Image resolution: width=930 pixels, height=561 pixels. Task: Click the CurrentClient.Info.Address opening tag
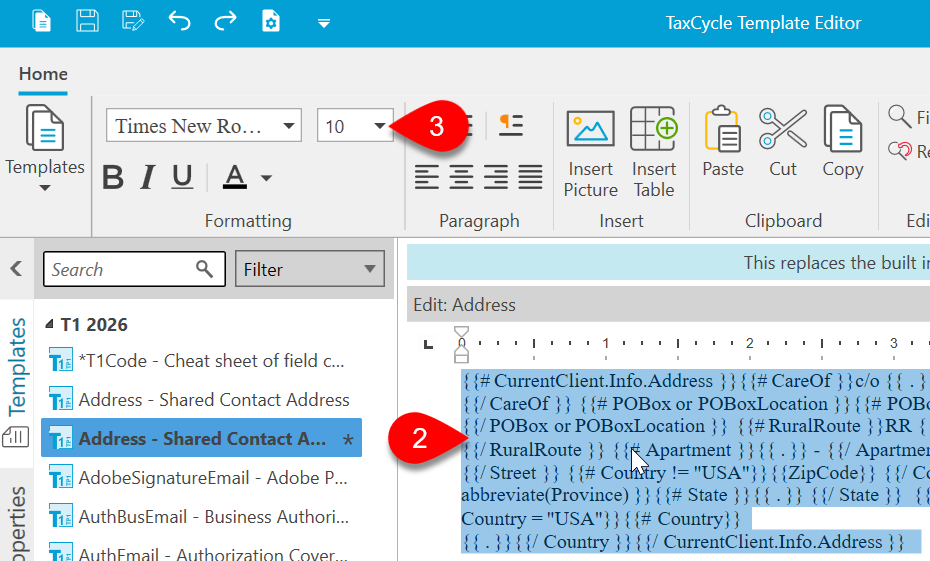tap(595, 381)
